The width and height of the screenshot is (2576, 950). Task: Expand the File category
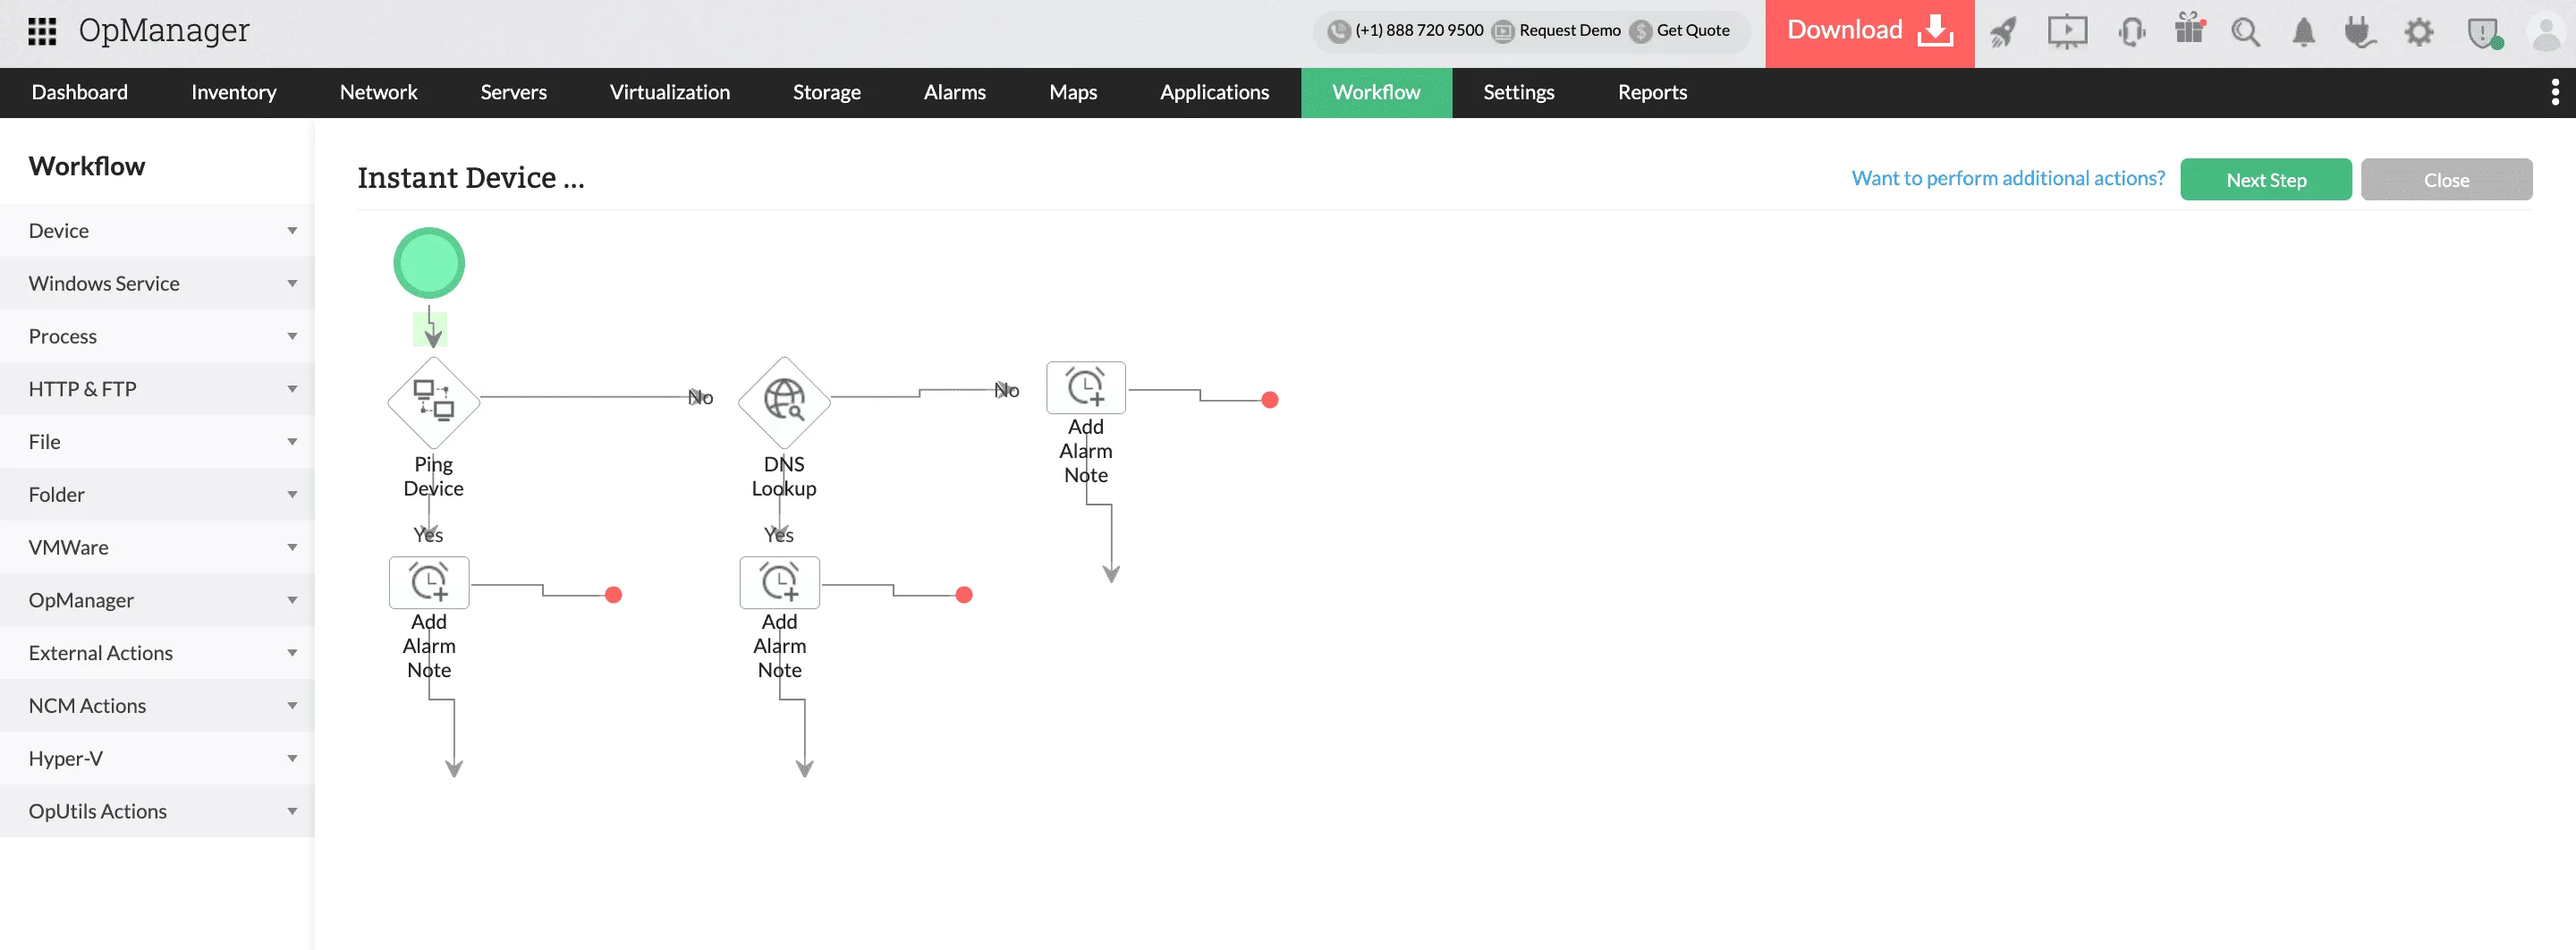157,442
